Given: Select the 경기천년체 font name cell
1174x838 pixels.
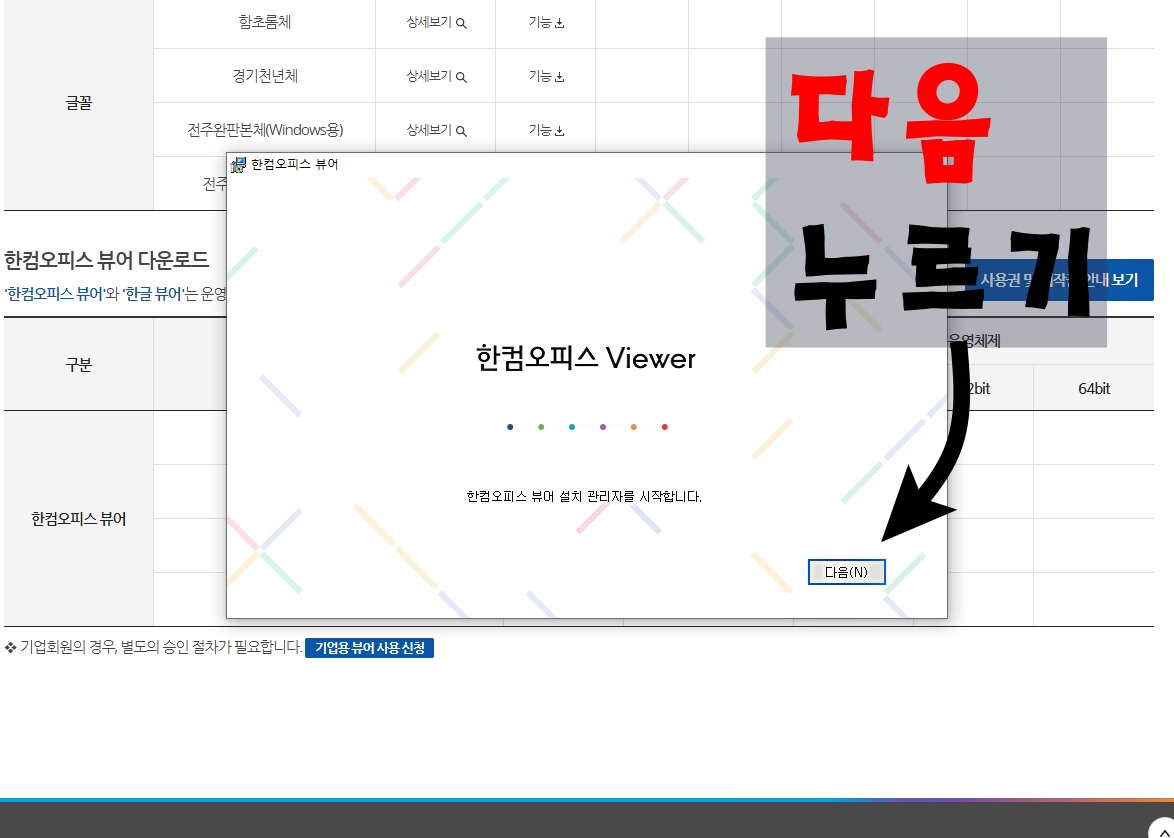Looking at the screenshot, I should pyautogui.click(x=264, y=76).
